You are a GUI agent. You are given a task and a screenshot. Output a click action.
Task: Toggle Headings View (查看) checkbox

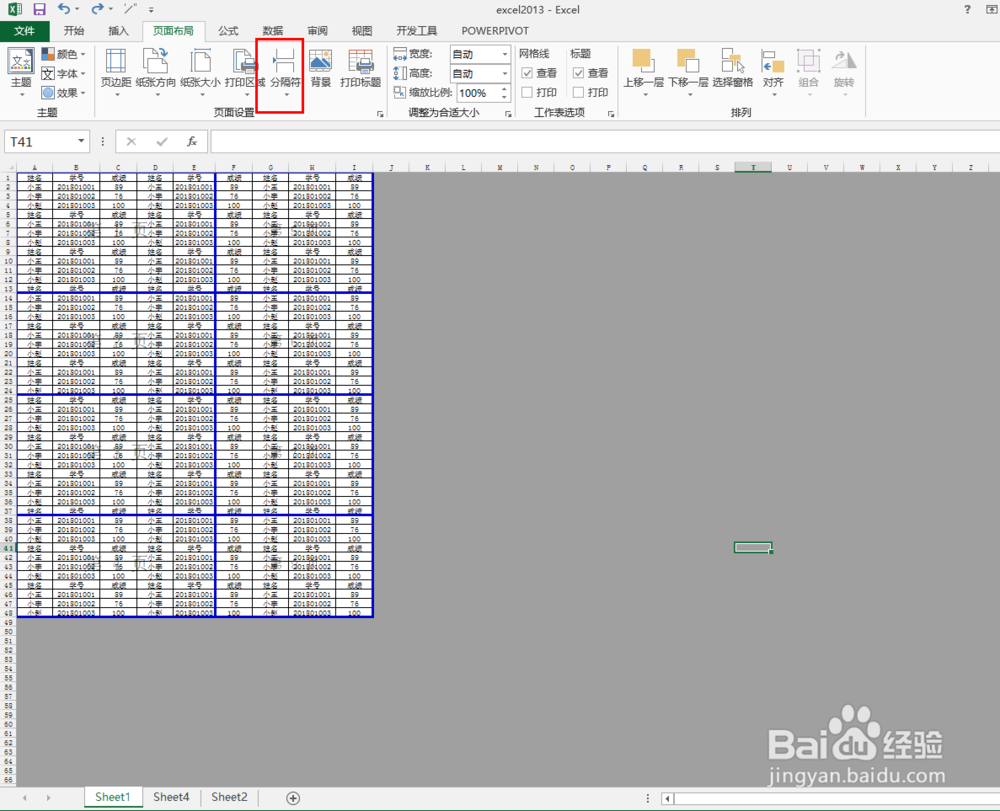(x=578, y=73)
